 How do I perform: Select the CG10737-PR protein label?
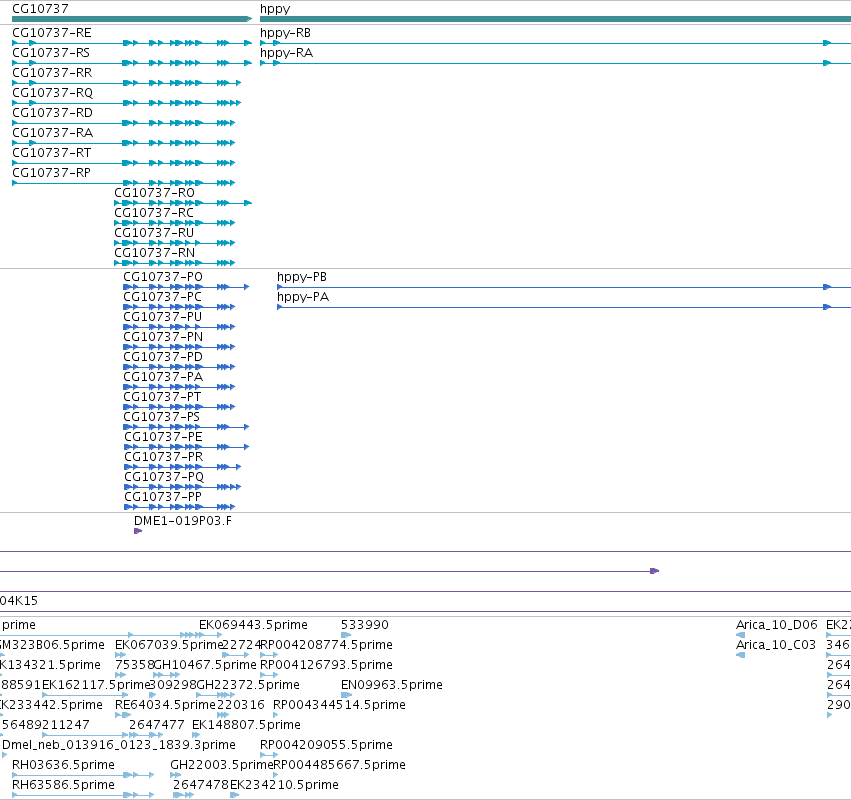[x=163, y=457]
